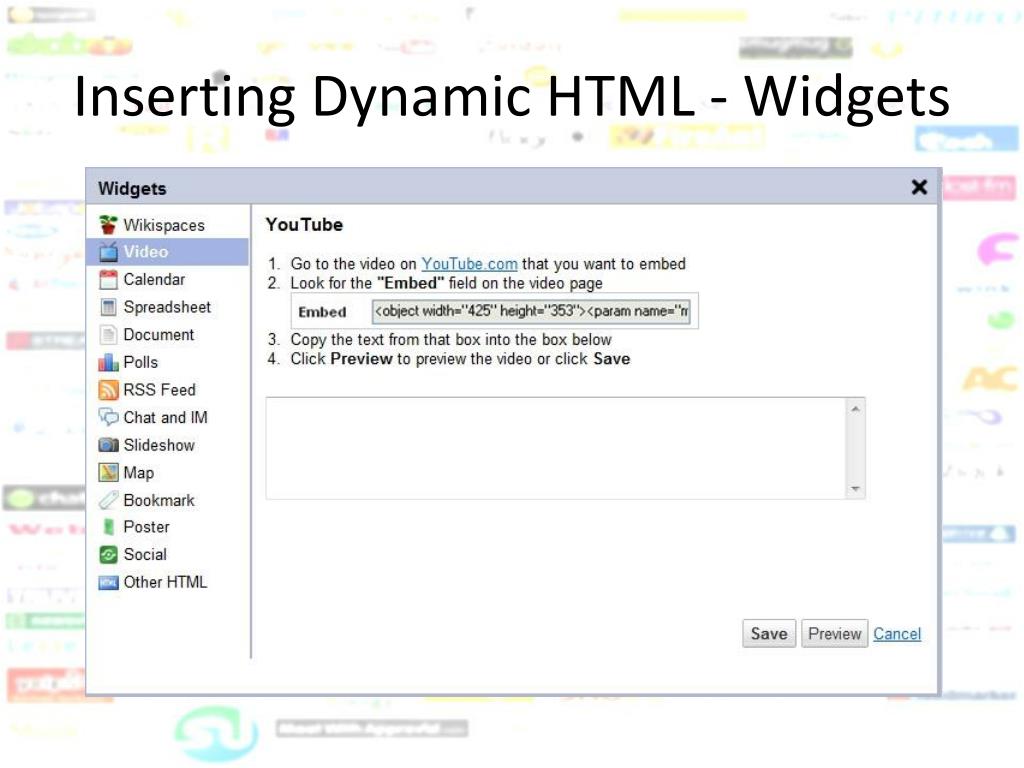Click the Cancel link
The height and width of the screenshot is (768, 1024).
tap(897, 633)
